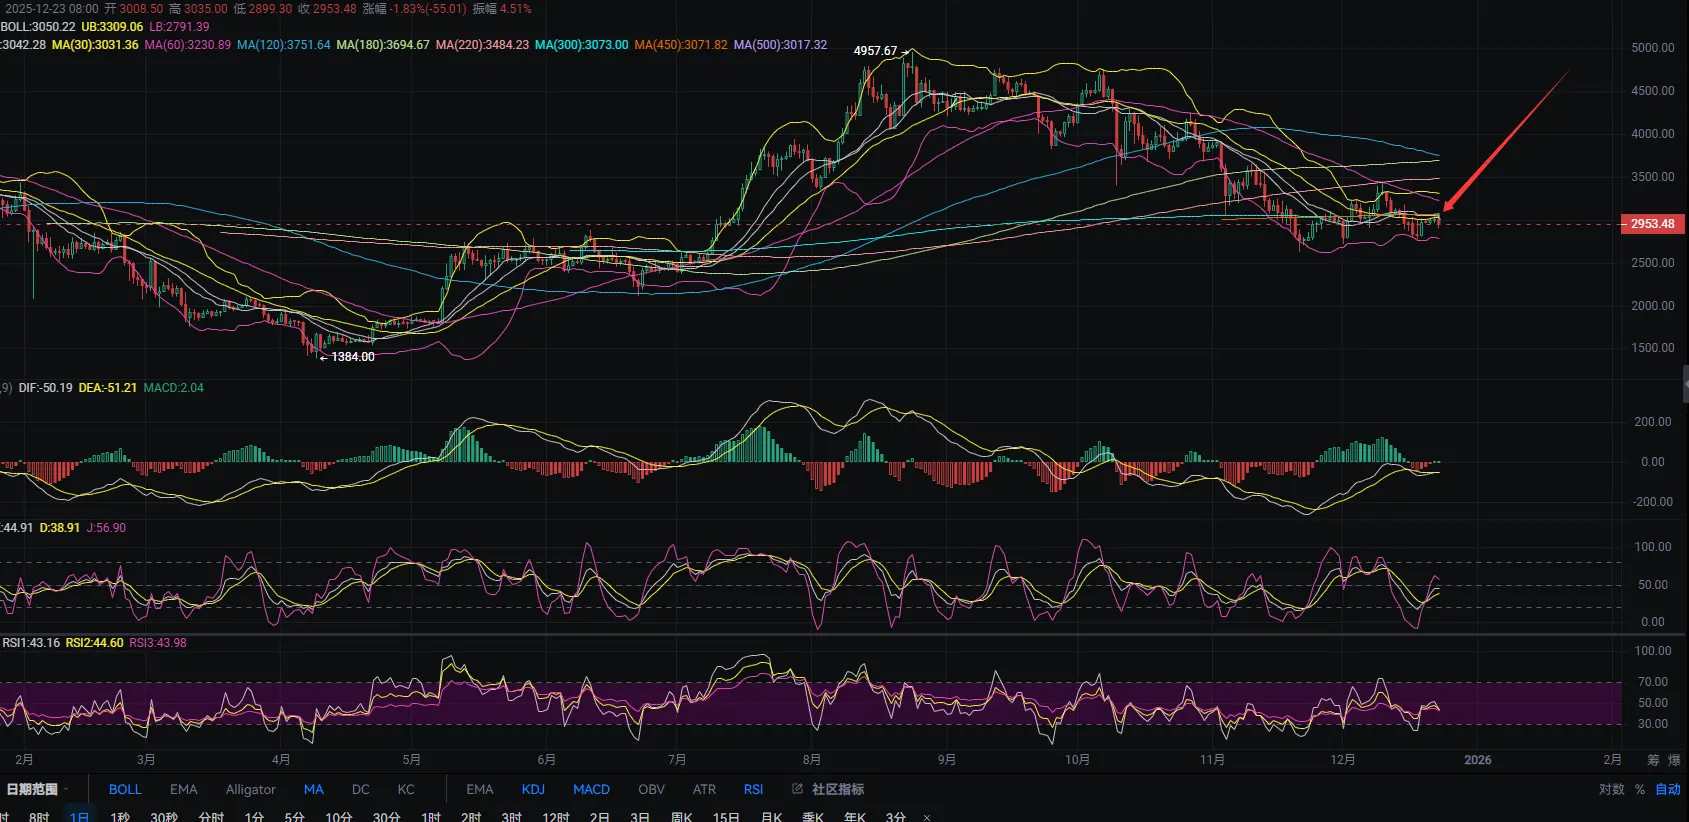Image resolution: width=1689 pixels, height=822 pixels.
Task: Enable the Alligator indicator
Action: pos(250,789)
